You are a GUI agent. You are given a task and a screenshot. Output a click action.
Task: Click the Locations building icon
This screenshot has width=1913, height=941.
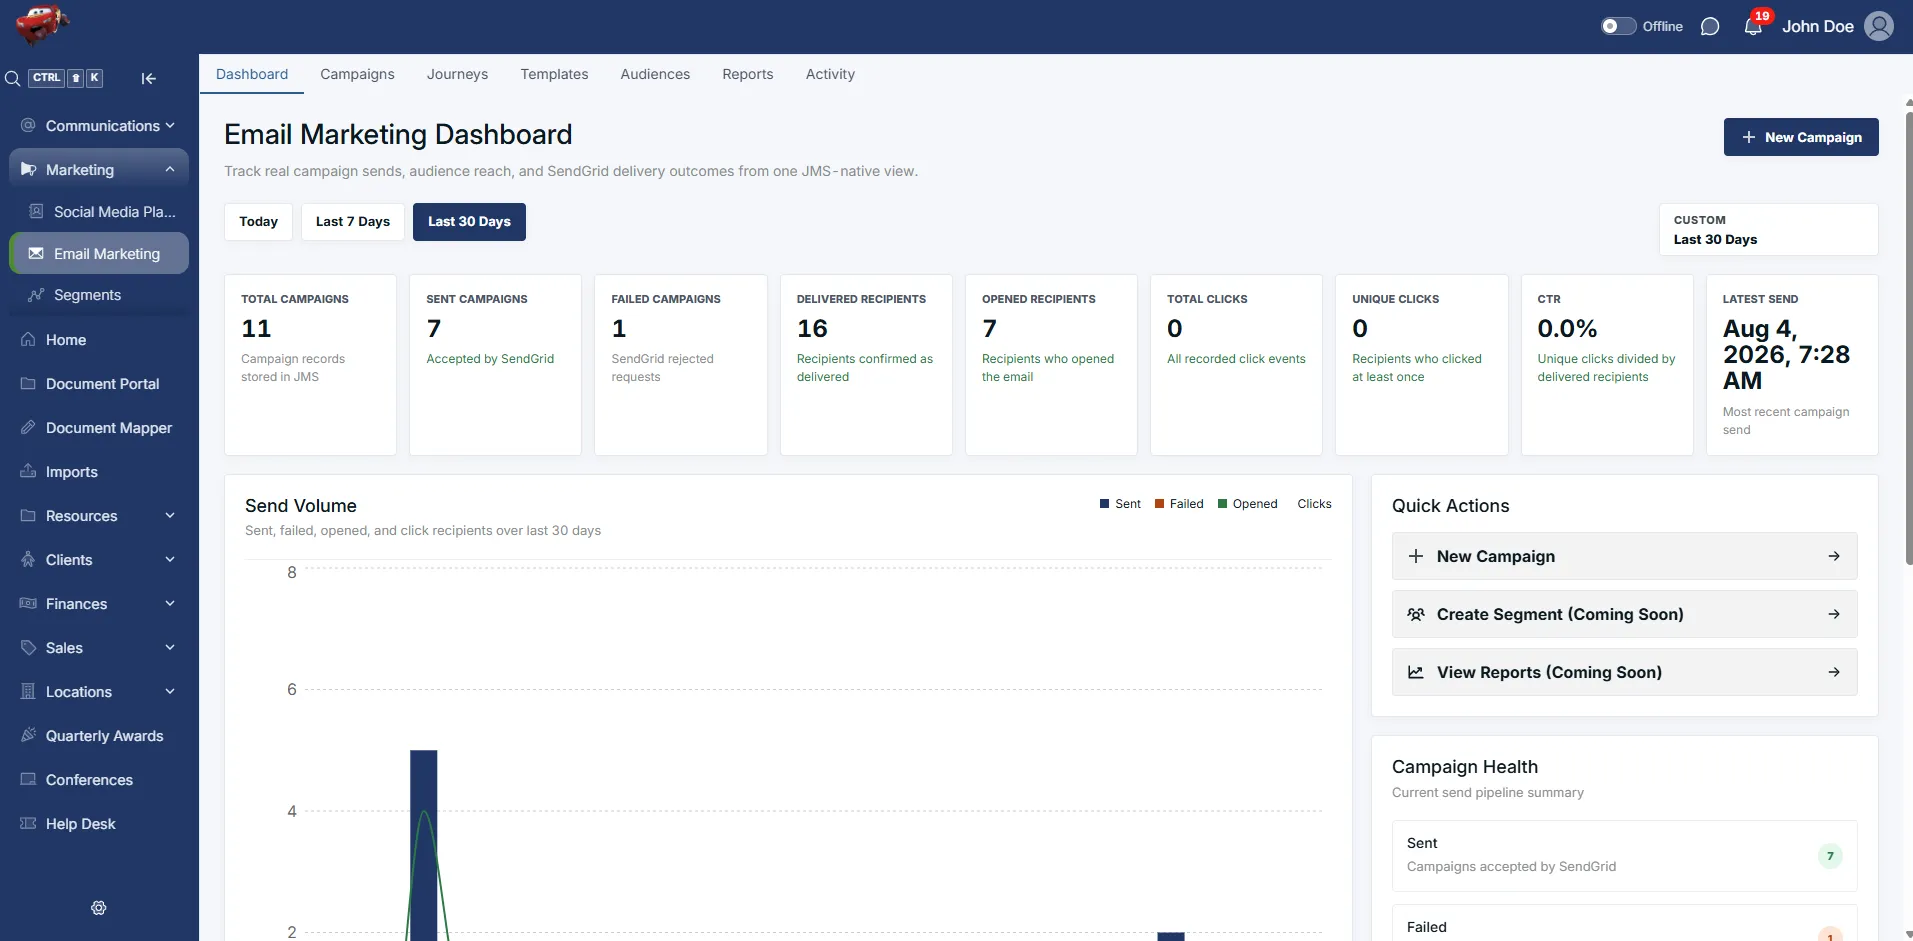click(28, 691)
